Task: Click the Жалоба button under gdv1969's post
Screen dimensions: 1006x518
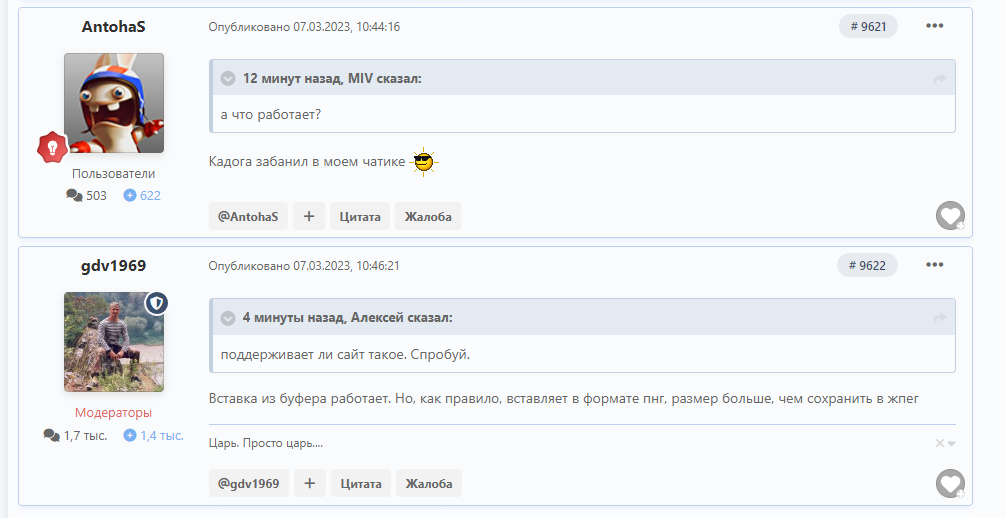Action: [429, 483]
